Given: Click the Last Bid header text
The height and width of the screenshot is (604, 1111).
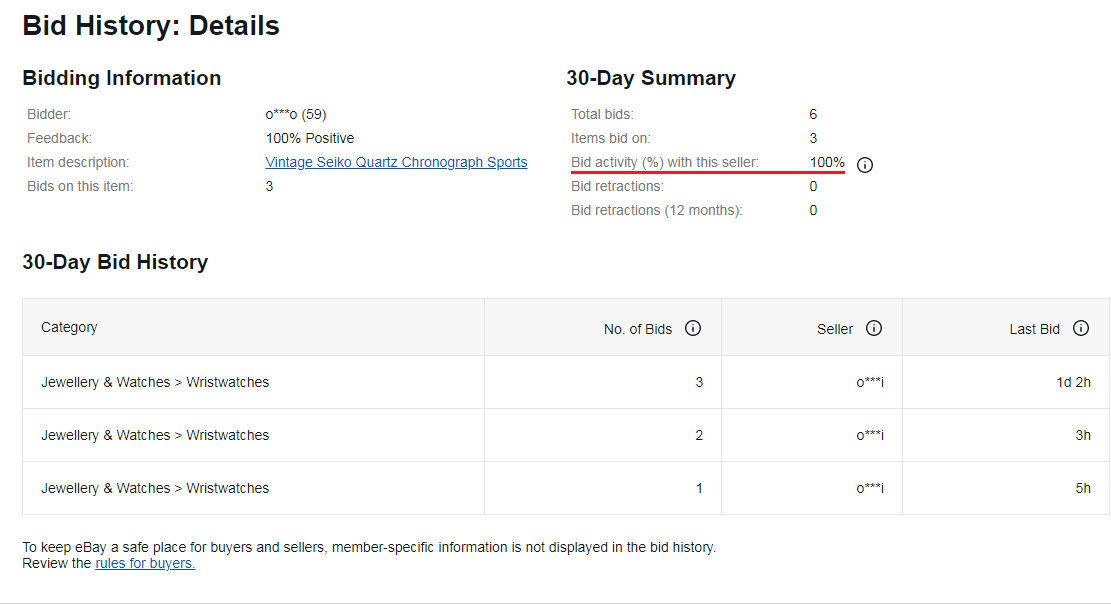Looking at the screenshot, I should [x=1034, y=329].
